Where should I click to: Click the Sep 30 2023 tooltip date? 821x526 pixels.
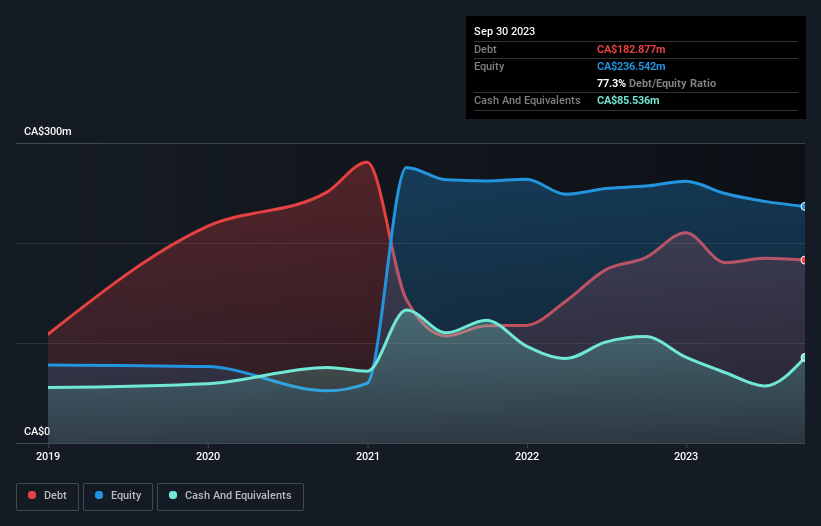504,31
